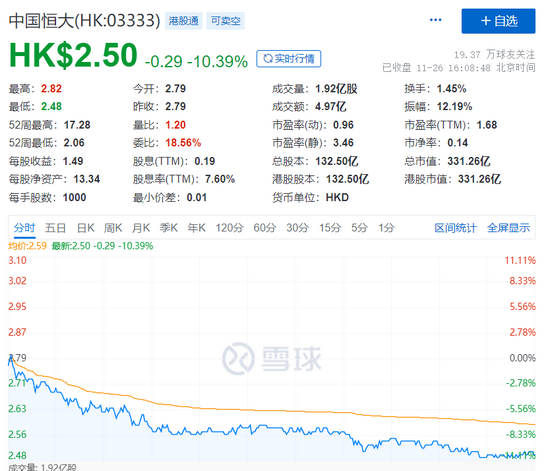Click the 最新:2.50 chart legend
The width and height of the screenshot is (550, 471).
pos(102,246)
